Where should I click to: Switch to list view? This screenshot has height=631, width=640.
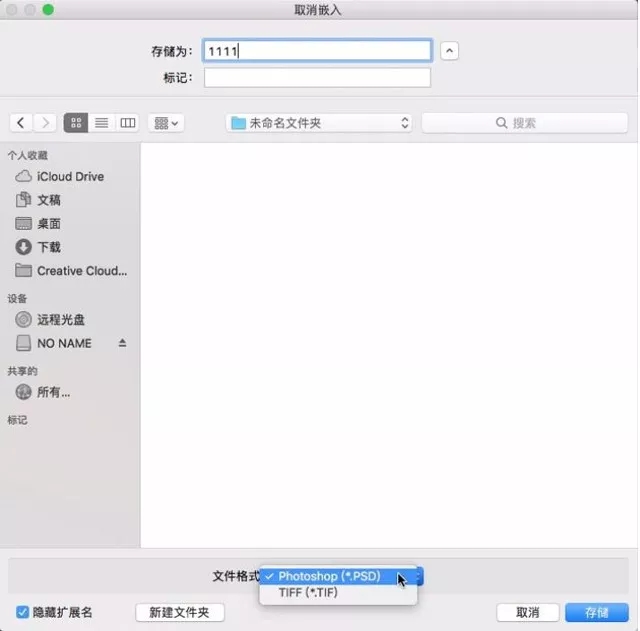101,123
